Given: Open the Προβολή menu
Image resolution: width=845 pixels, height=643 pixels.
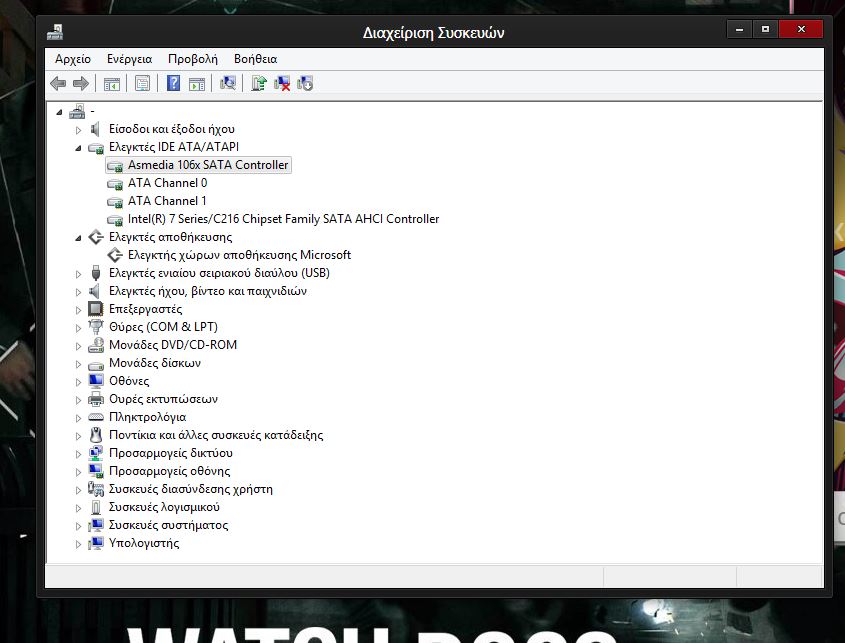Looking at the screenshot, I should click(193, 59).
